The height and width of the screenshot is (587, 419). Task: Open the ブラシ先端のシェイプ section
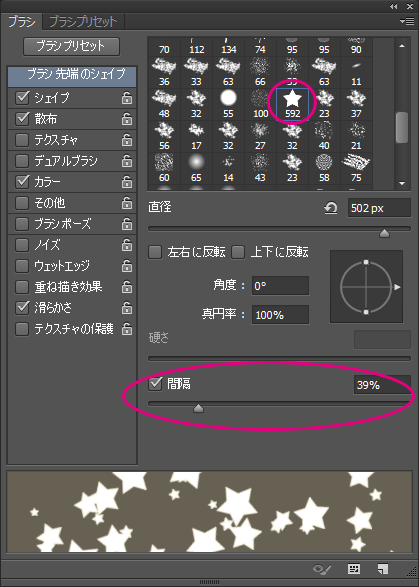point(72,76)
